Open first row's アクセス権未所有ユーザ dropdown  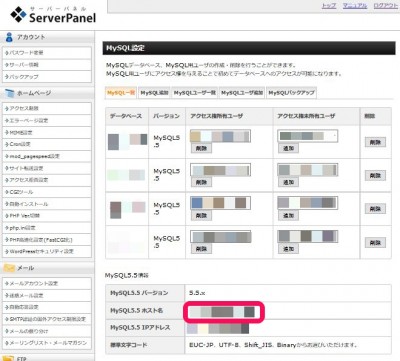tap(307, 136)
